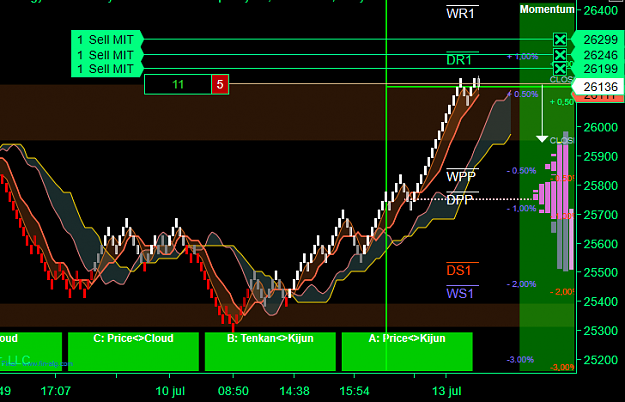The width and height of the screenshot is (625, 402).
Task: Click the 17:07 time axis label
Action: coord(55,391)
